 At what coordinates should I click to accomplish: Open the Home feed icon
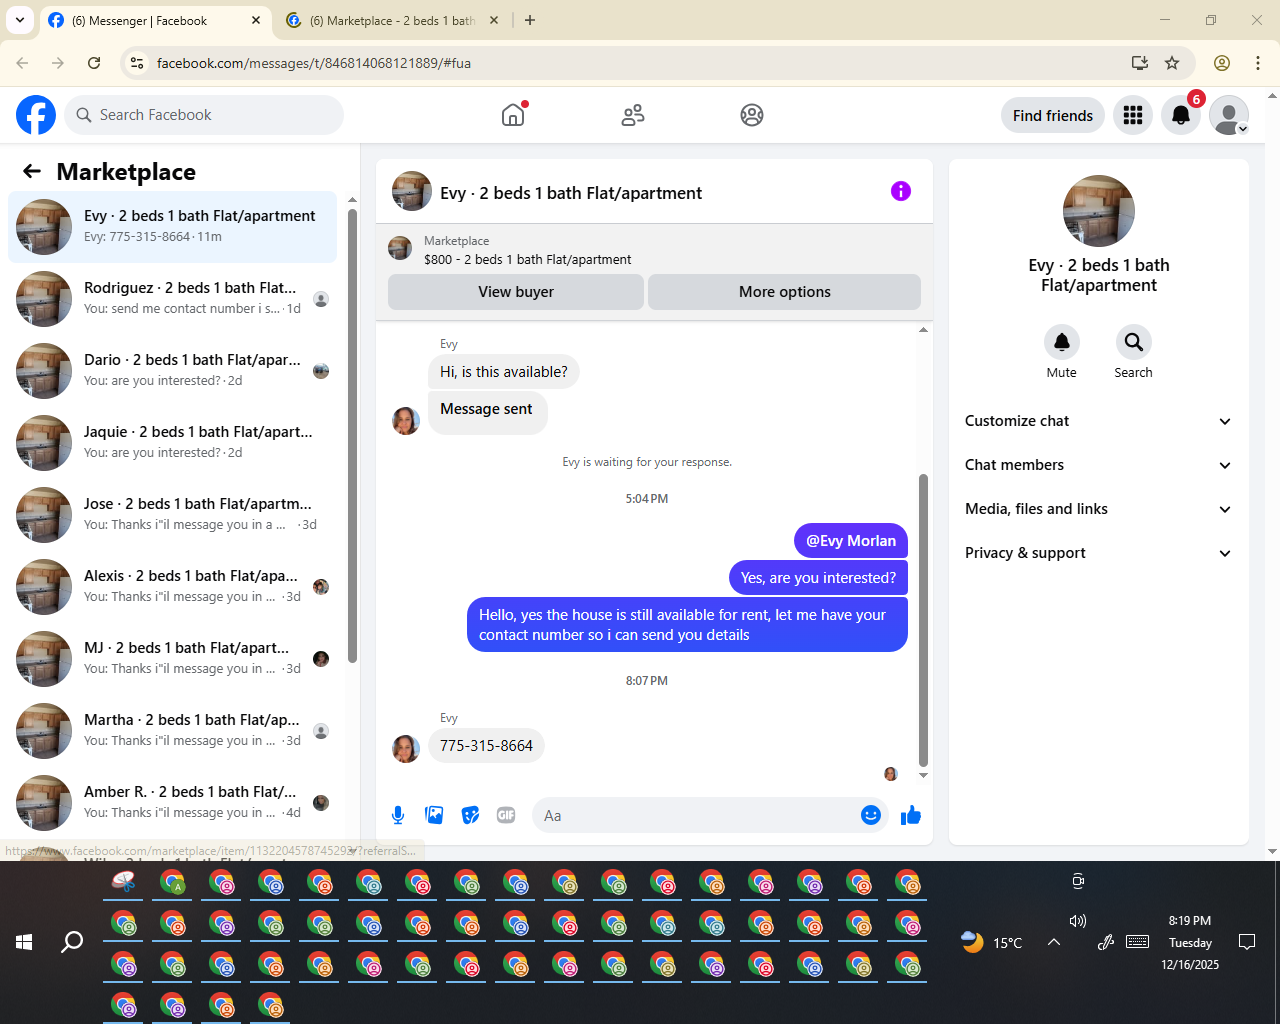[513, 115]
